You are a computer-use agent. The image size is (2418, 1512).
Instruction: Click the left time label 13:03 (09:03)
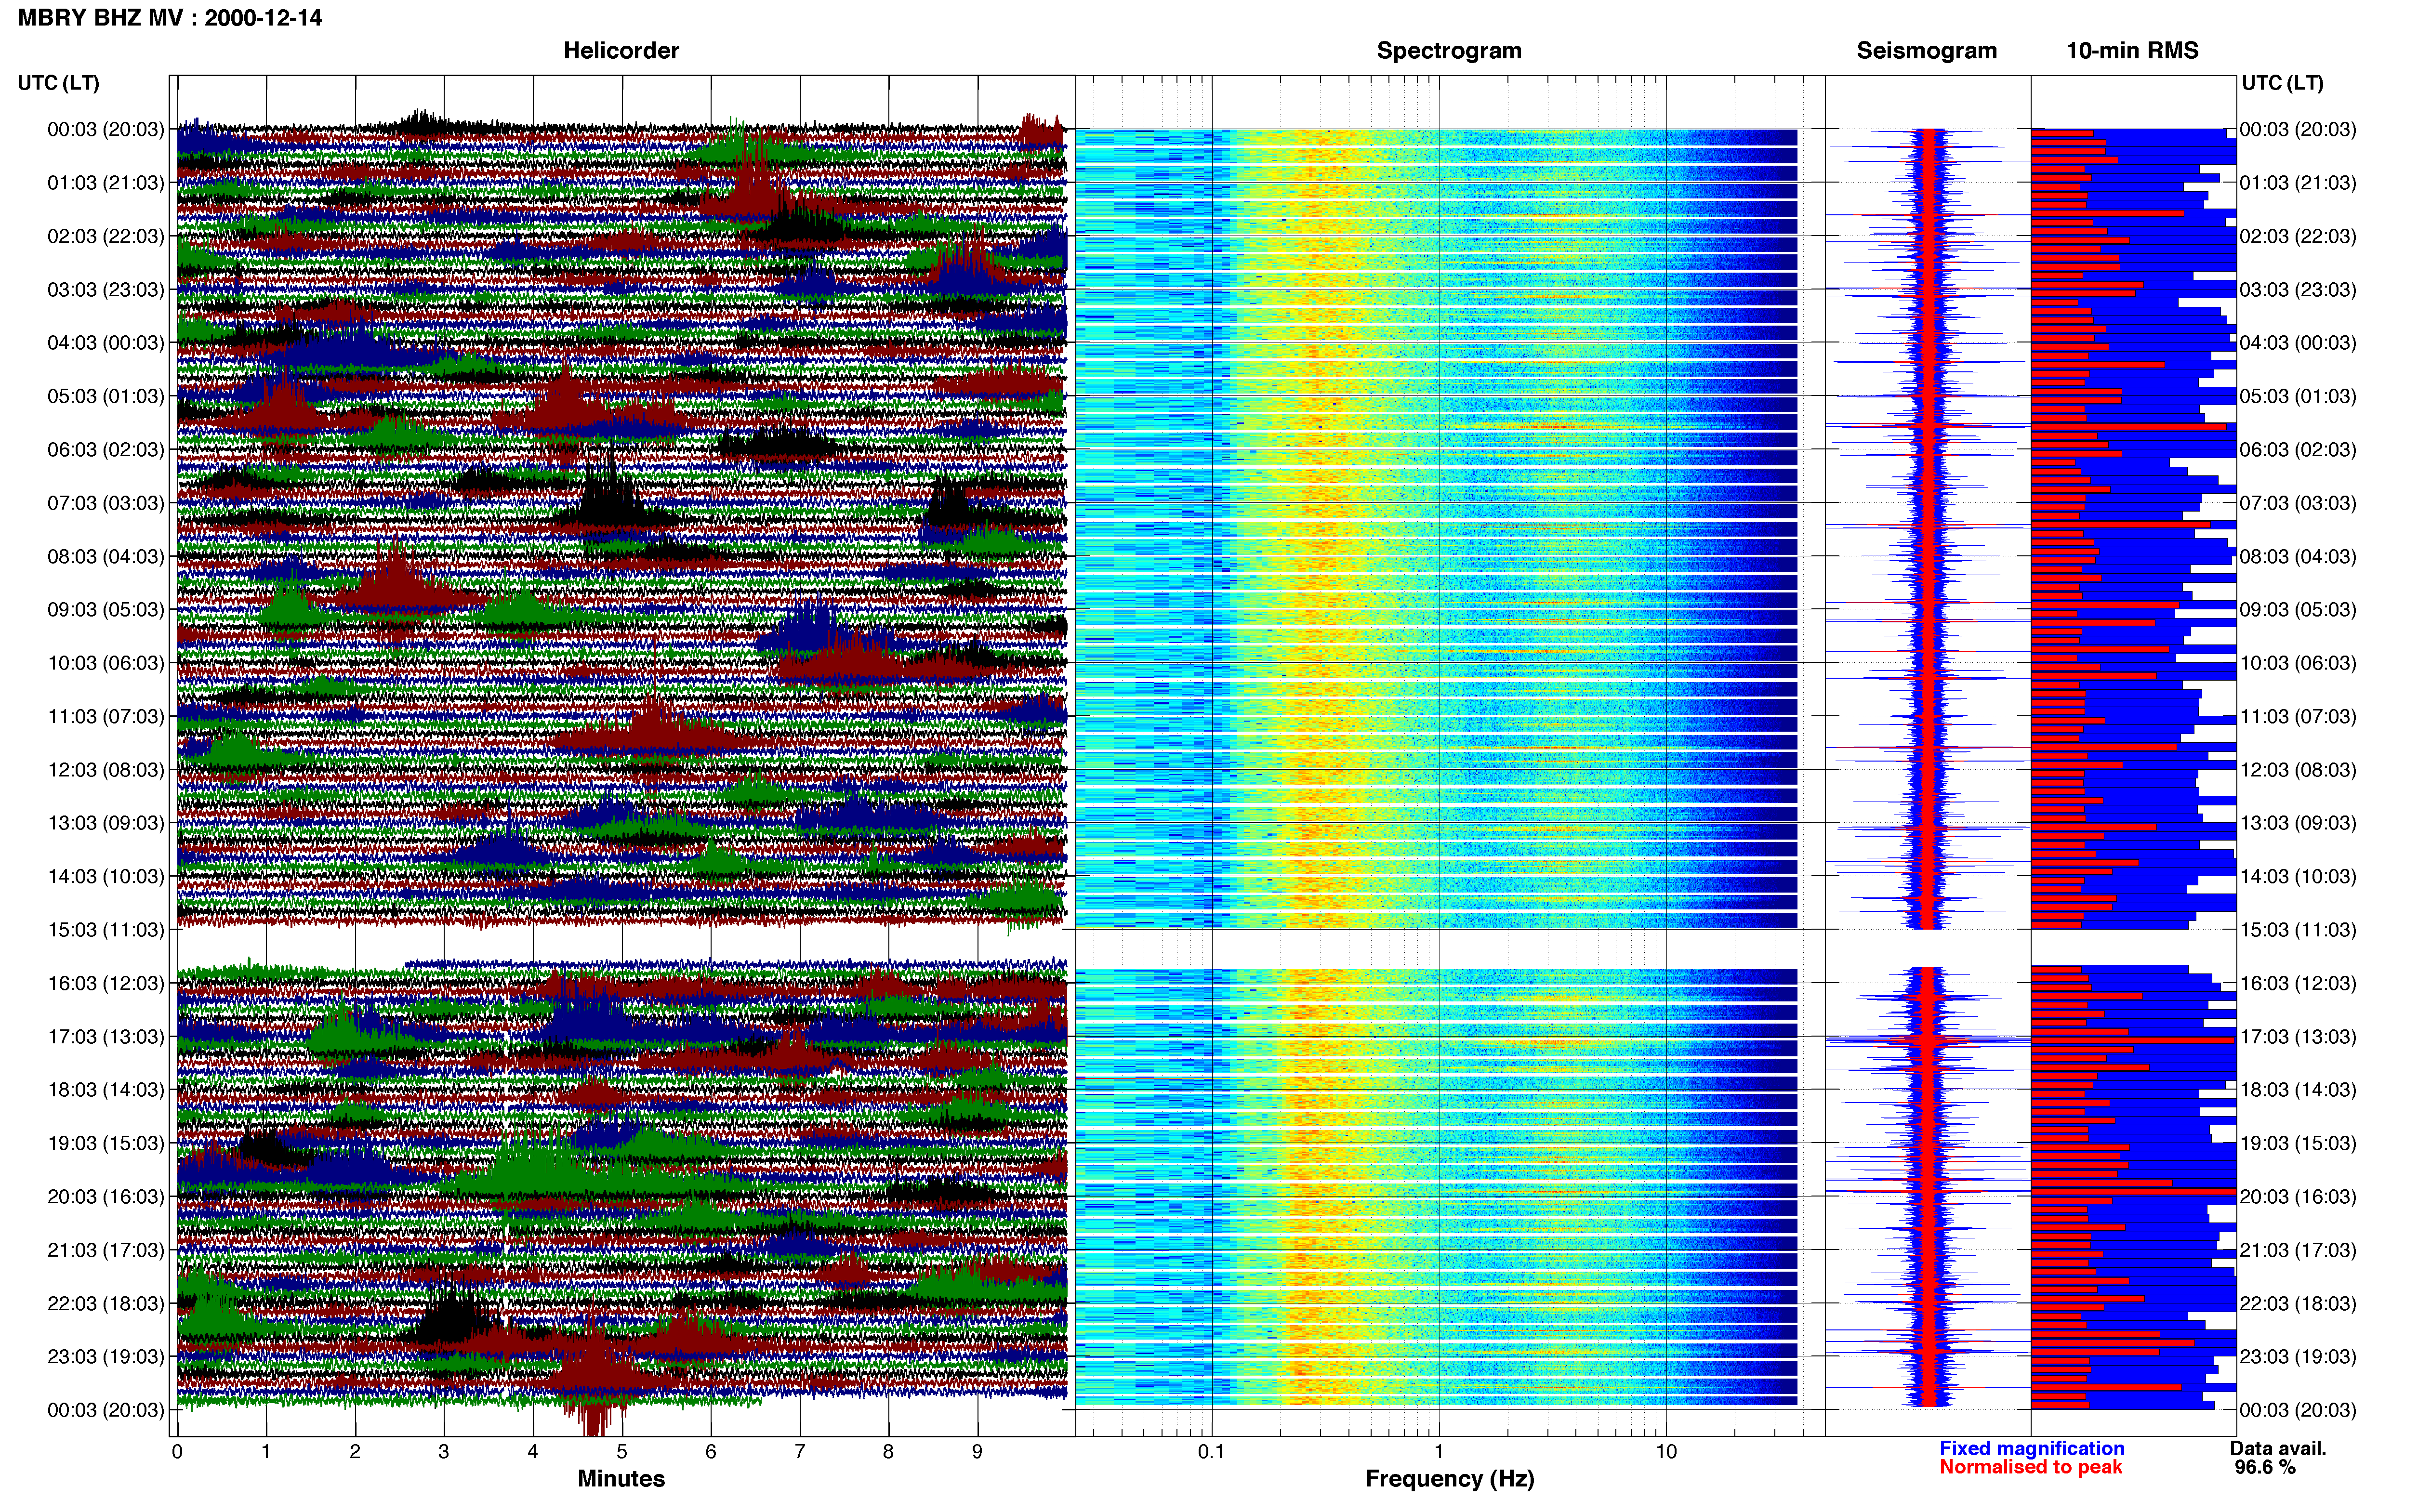(106, 823)
